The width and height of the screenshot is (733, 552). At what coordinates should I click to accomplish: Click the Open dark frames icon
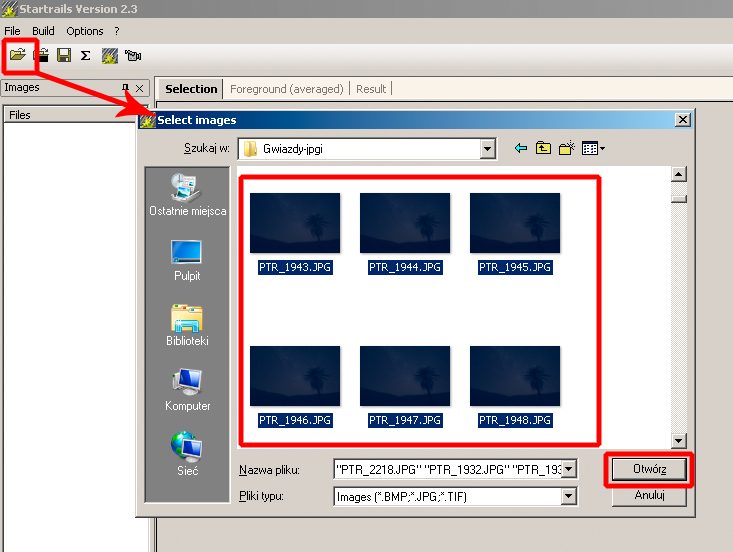pos(42,56)
